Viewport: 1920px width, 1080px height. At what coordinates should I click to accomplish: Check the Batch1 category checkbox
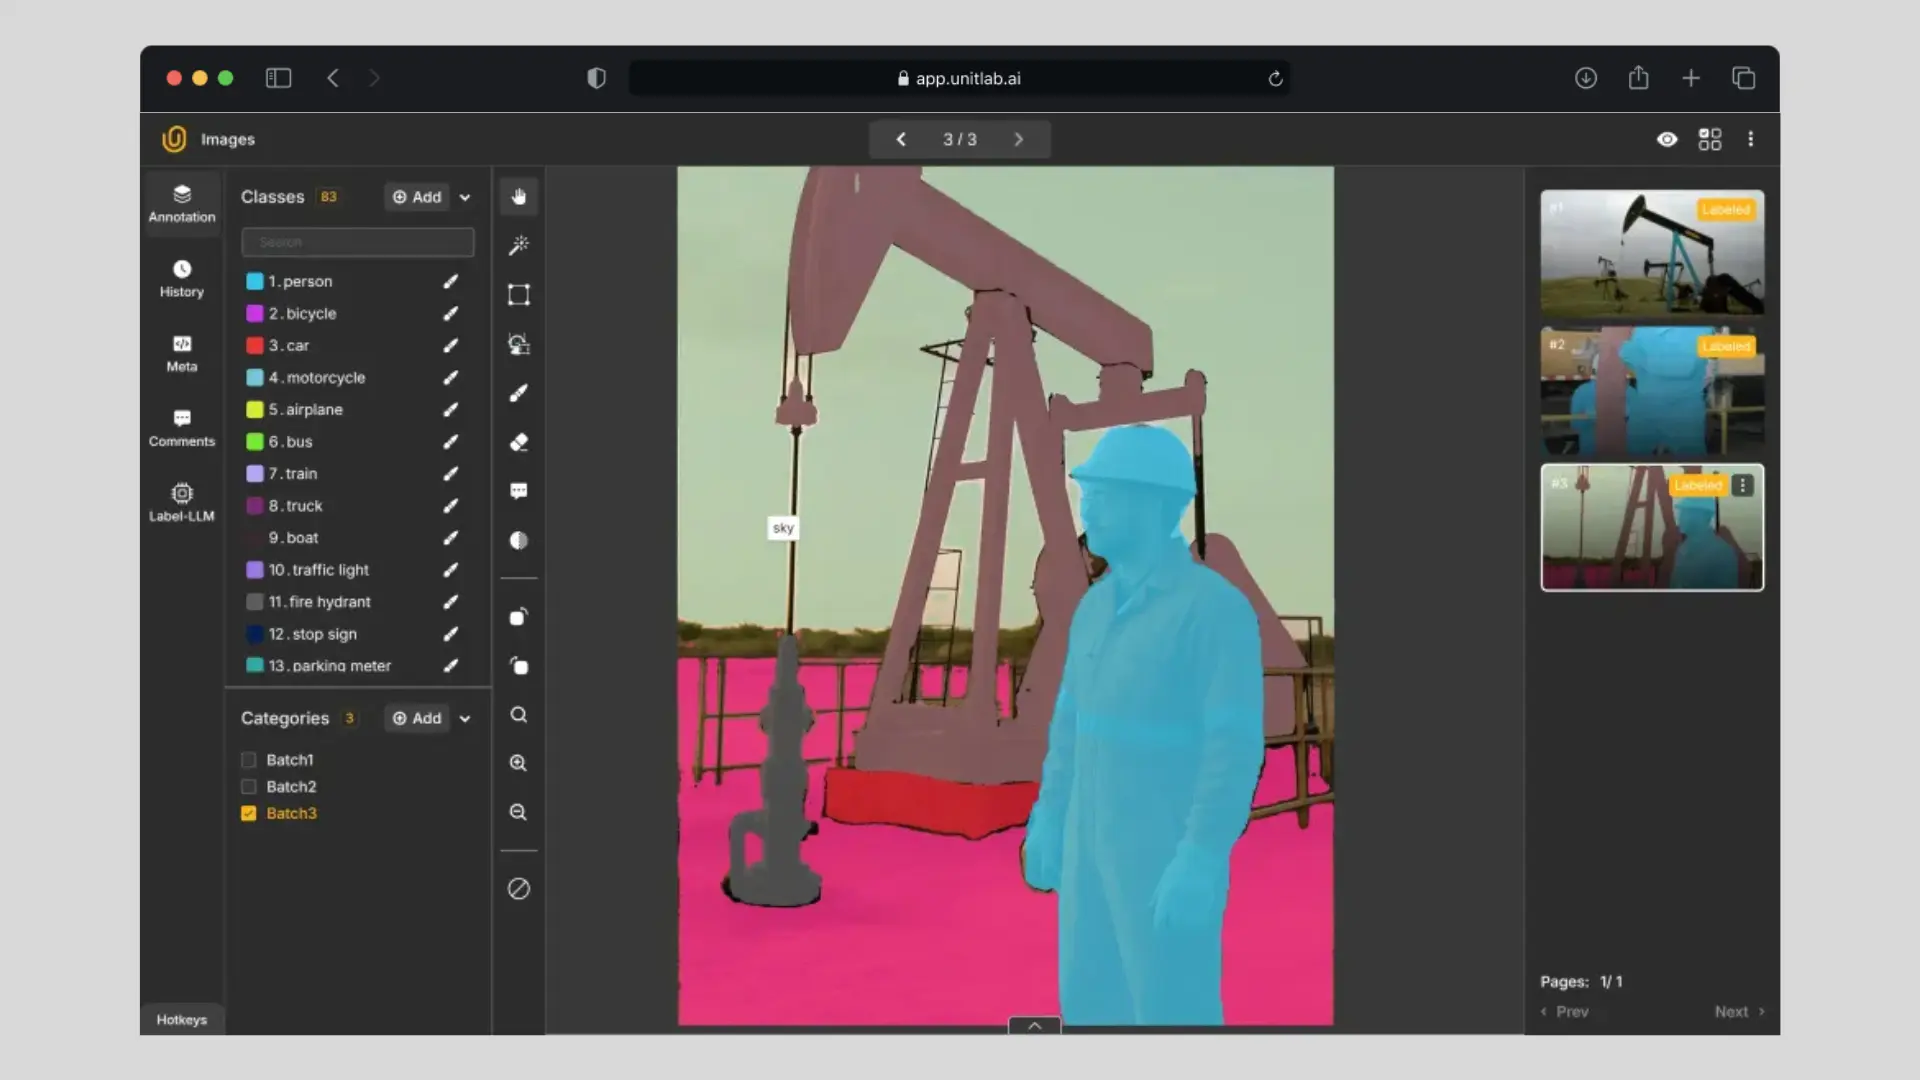pyautogui.click(x=249, y=760)
